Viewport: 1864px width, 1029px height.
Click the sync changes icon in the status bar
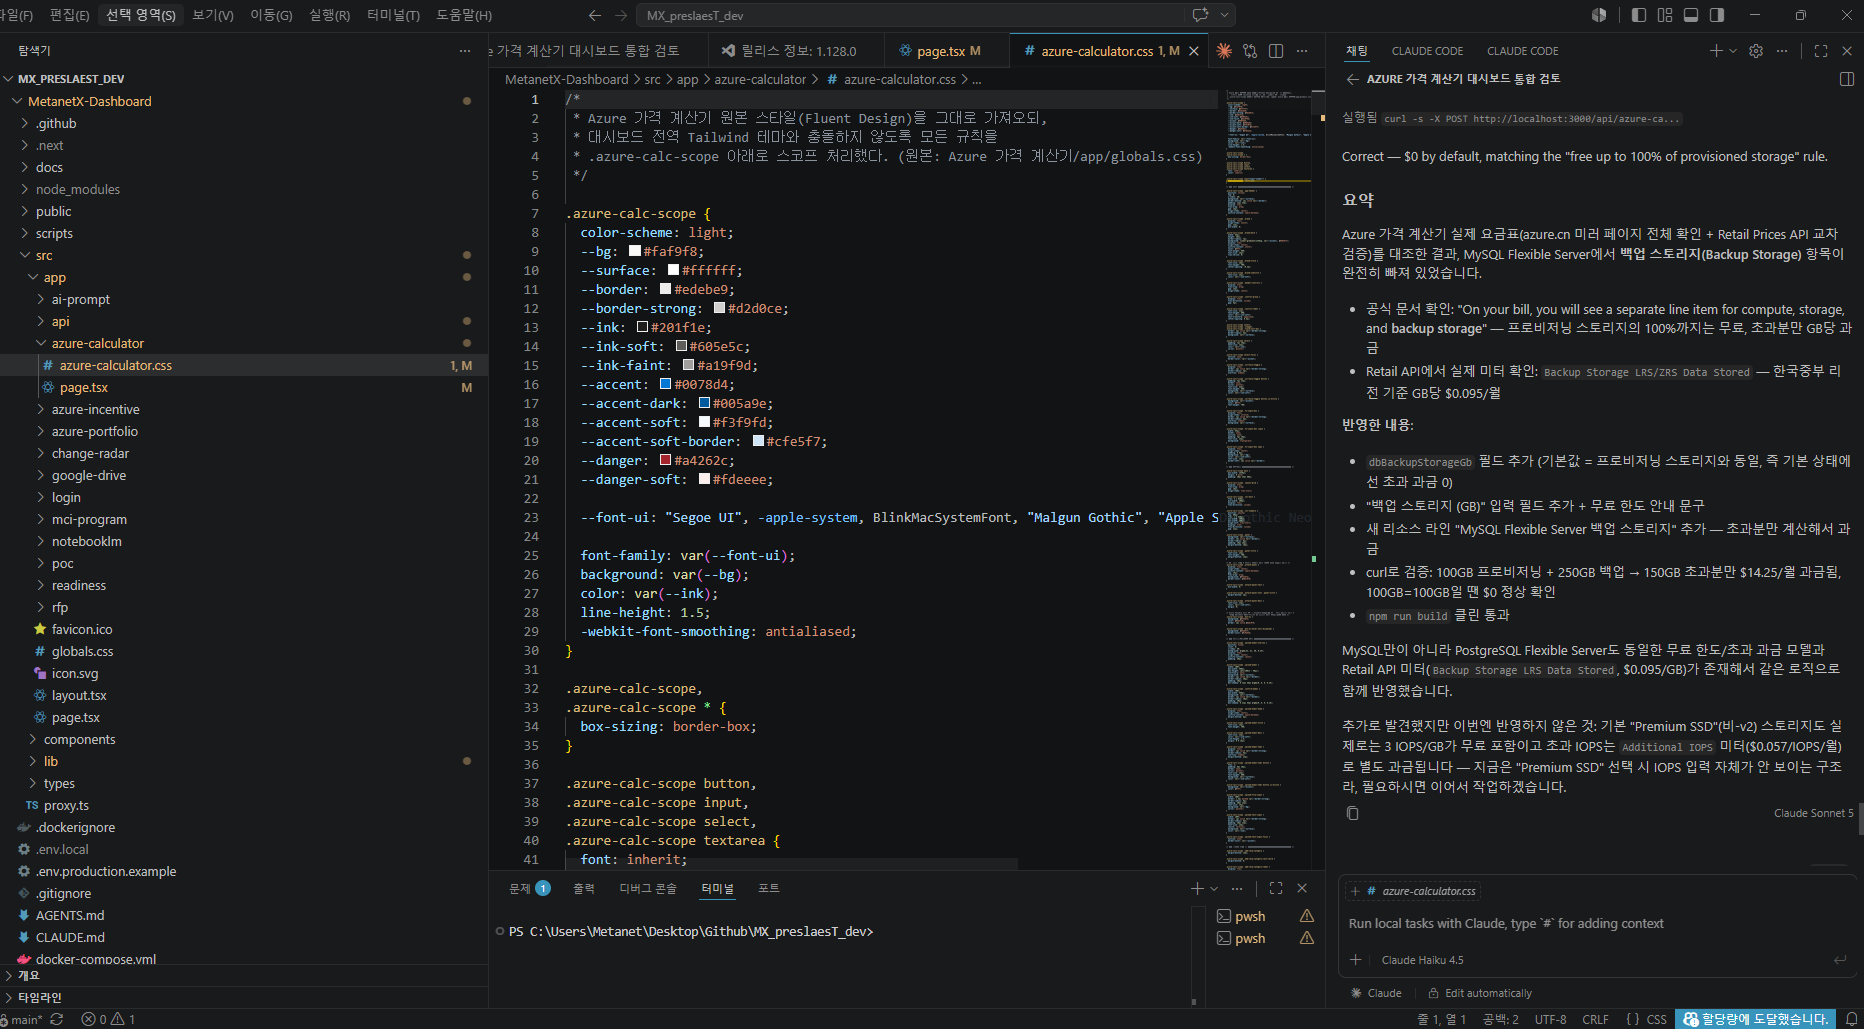[x=57, y=1019]
